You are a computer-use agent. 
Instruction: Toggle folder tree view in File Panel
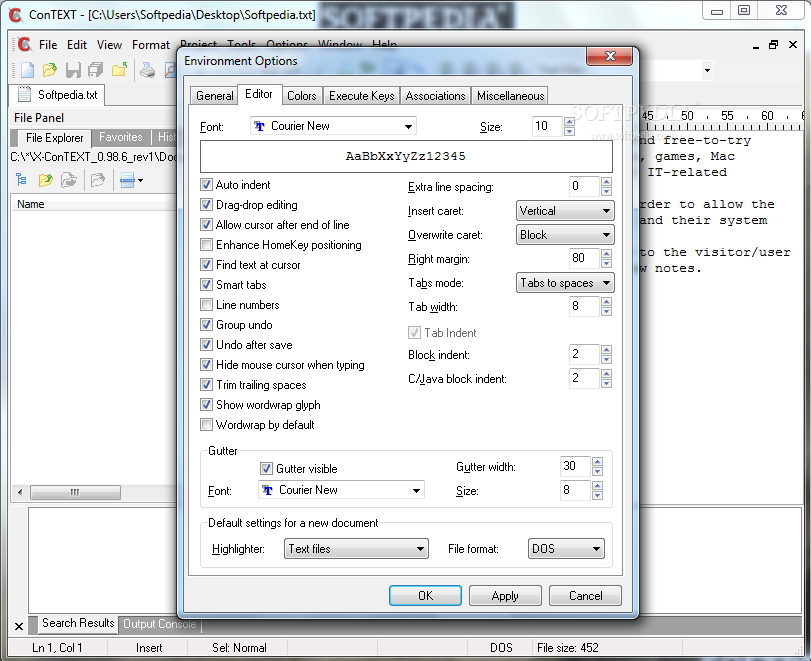click(21, 180)
